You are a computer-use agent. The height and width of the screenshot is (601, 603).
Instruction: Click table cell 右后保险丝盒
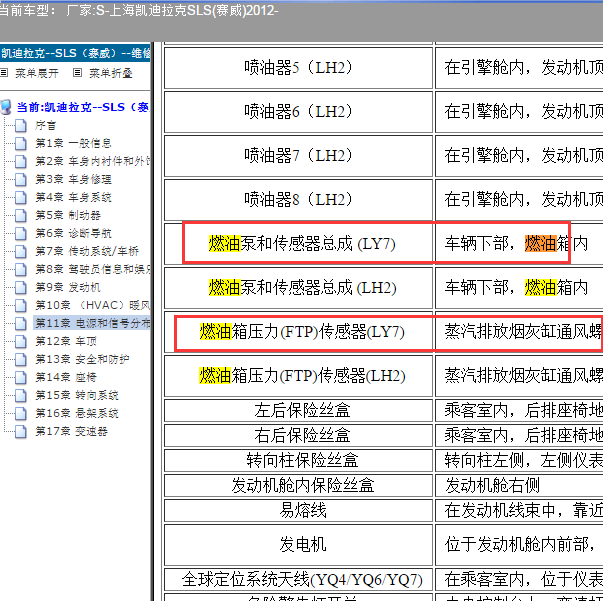pos(298,435)
